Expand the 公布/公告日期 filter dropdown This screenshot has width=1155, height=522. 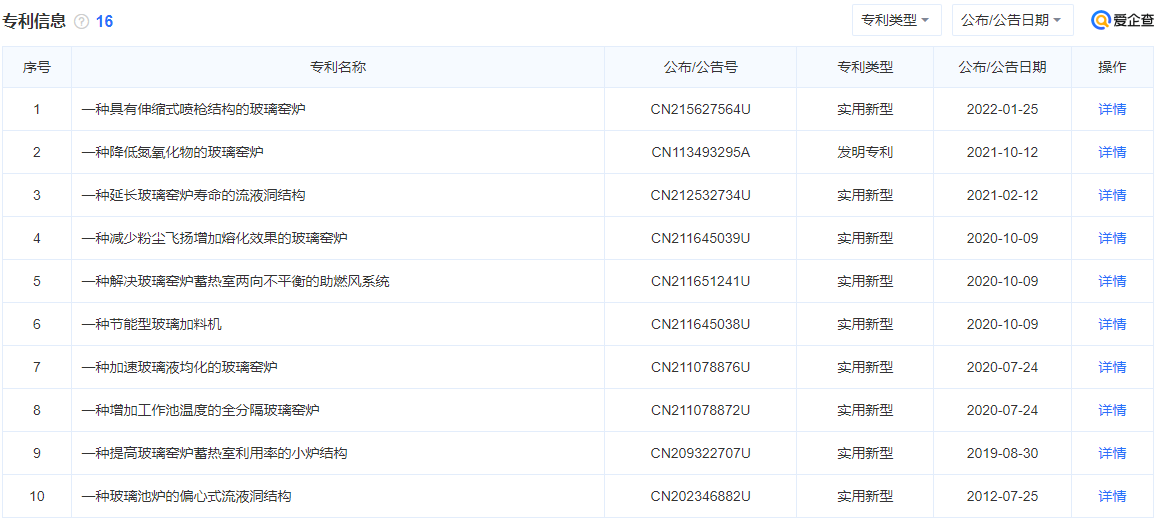pos(1012,20)
